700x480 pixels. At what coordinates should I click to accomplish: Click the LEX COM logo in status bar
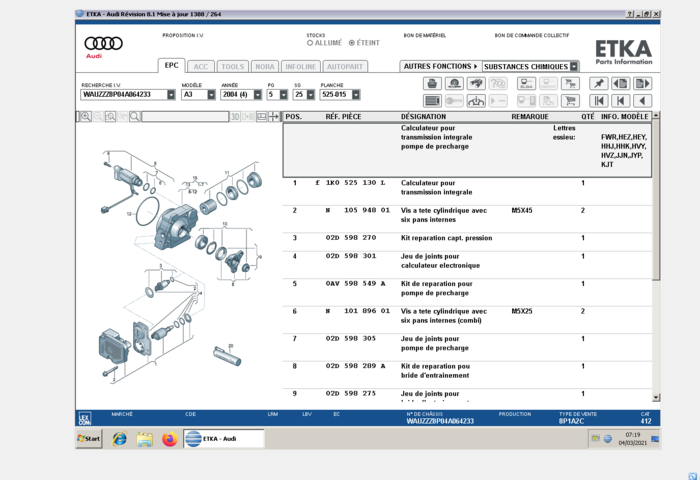tap(84, 419)
